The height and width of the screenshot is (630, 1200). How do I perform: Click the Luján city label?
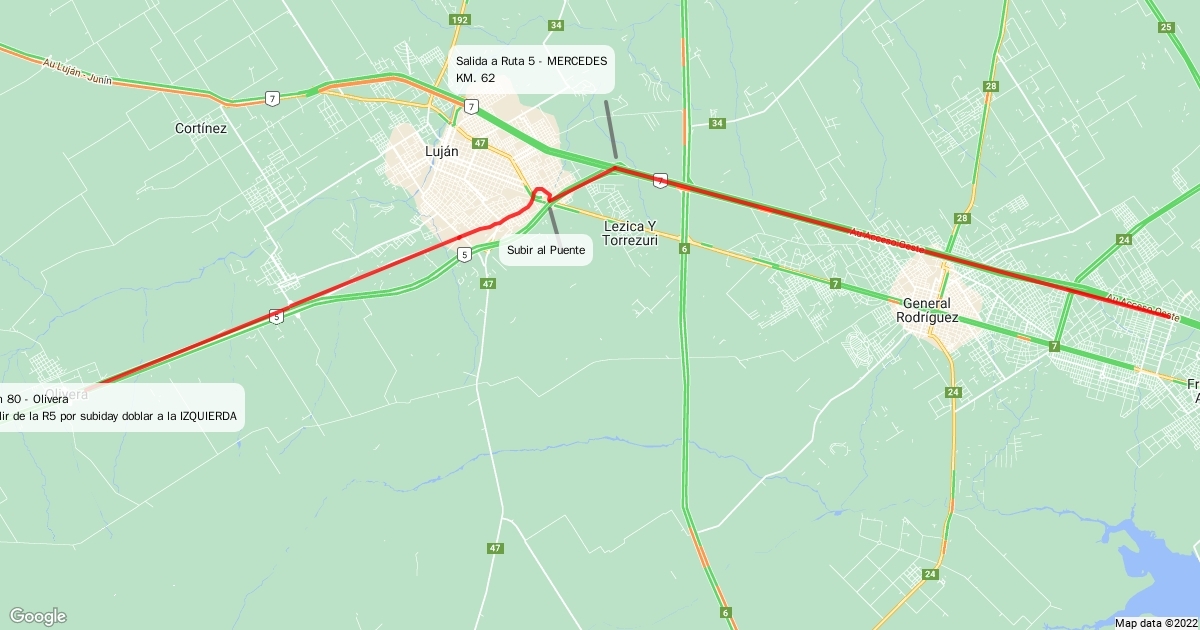pos(442,152)
